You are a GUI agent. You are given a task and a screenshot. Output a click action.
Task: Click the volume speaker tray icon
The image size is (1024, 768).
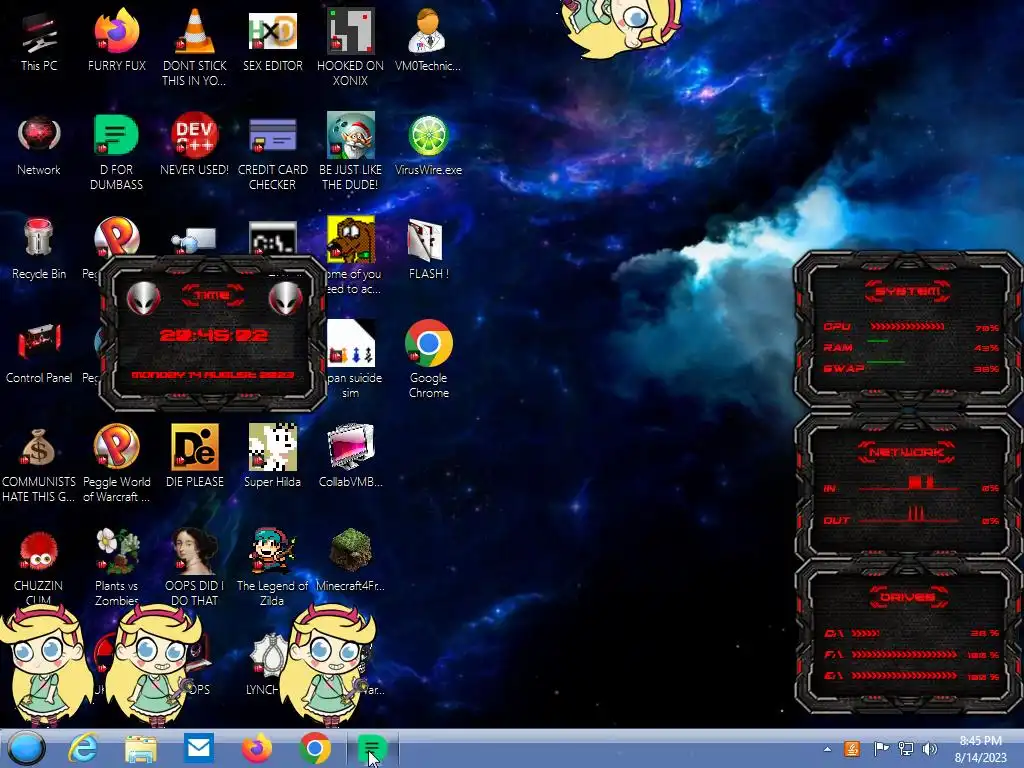(x=930, y=749)
